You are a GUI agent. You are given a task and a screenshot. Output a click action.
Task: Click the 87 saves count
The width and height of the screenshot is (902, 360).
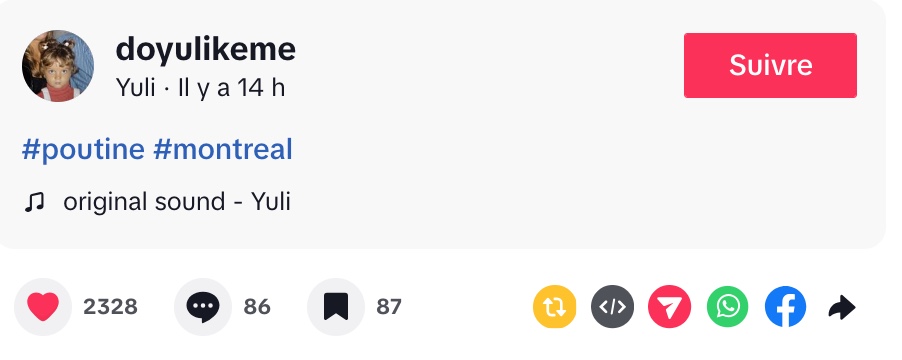click(x=389, y=307)
